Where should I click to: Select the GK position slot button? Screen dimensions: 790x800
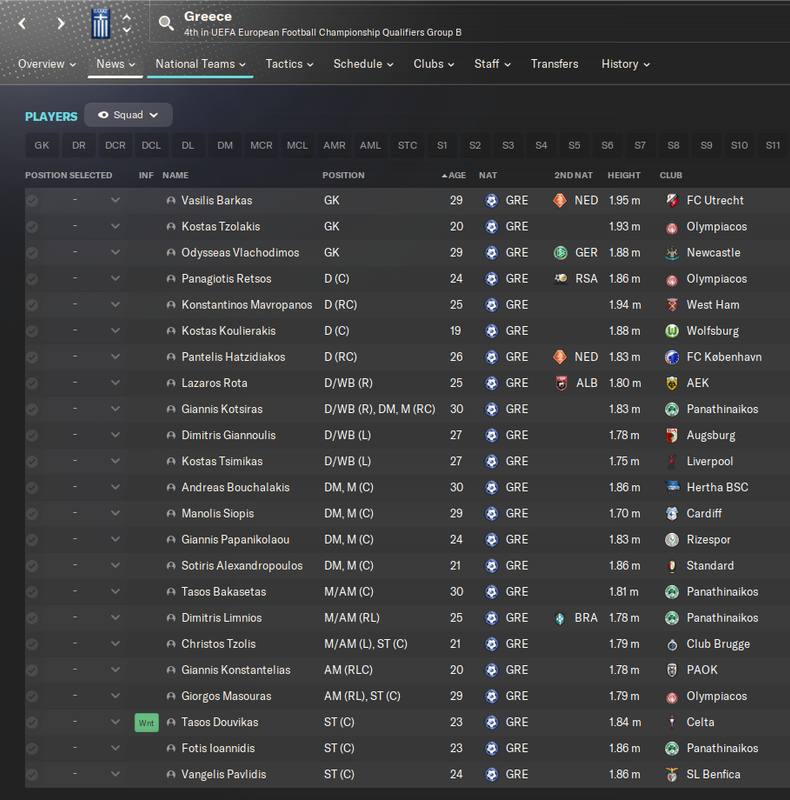(x=42, y=145)
